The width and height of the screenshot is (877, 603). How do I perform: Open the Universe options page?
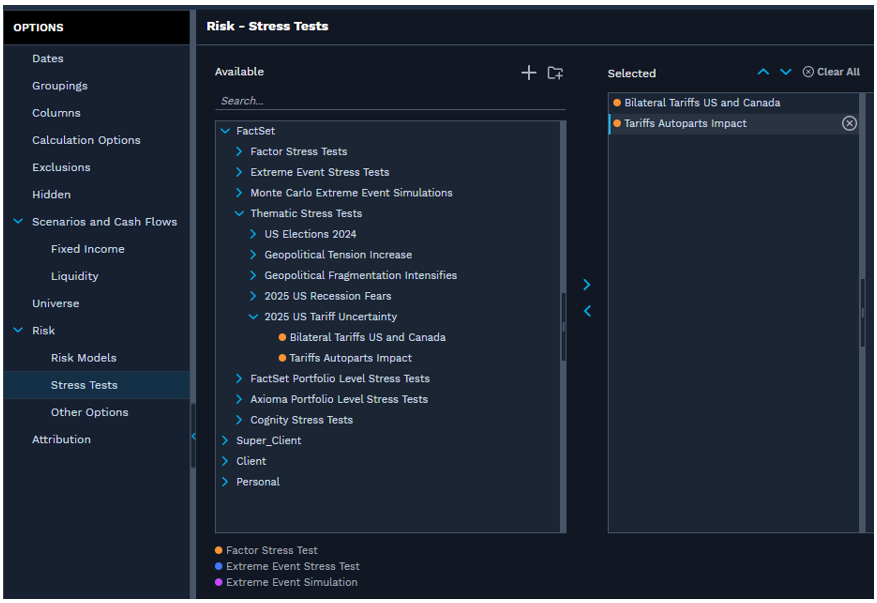pyautogui.click(x=55, y=304)
